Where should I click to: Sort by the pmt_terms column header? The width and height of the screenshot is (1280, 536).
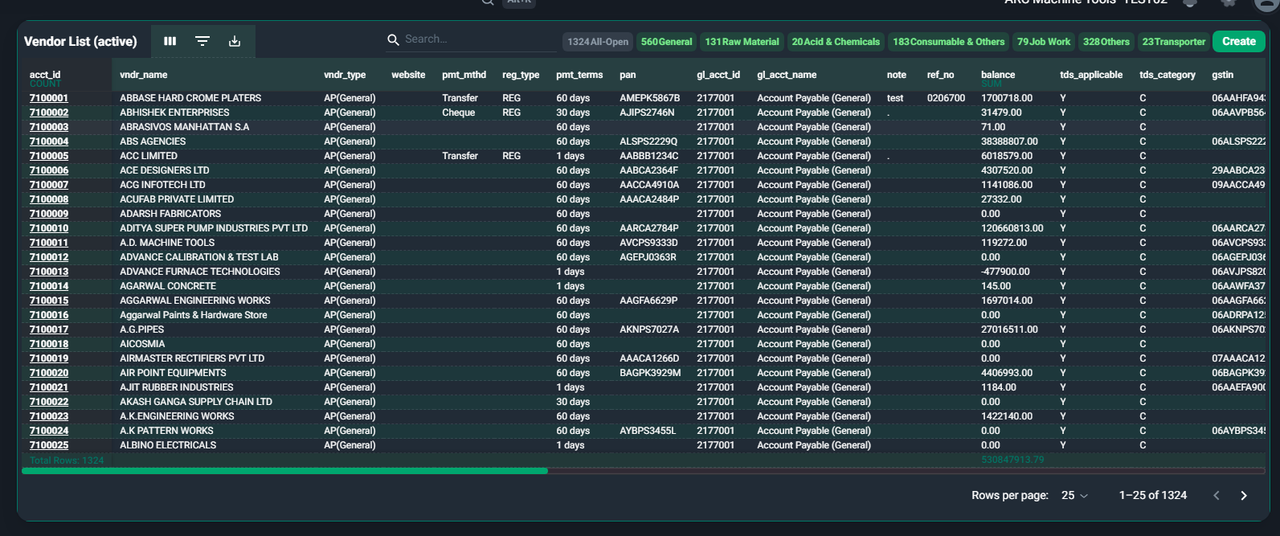[580, 75]
